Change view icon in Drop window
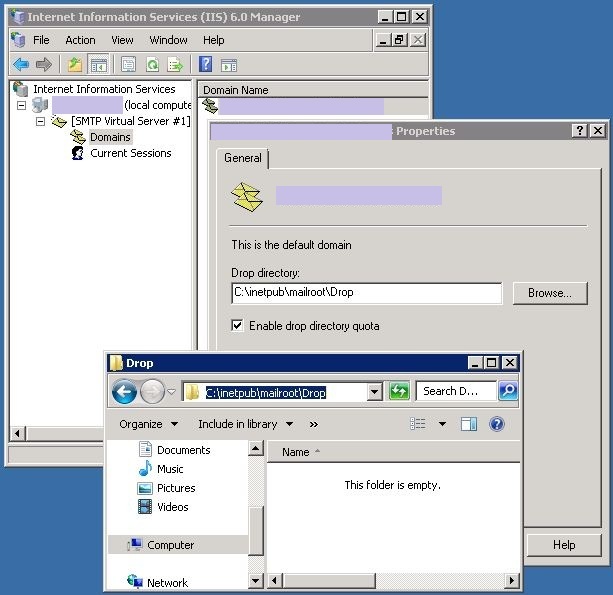This screenshot has width=613, height=595. coord(418,424)
